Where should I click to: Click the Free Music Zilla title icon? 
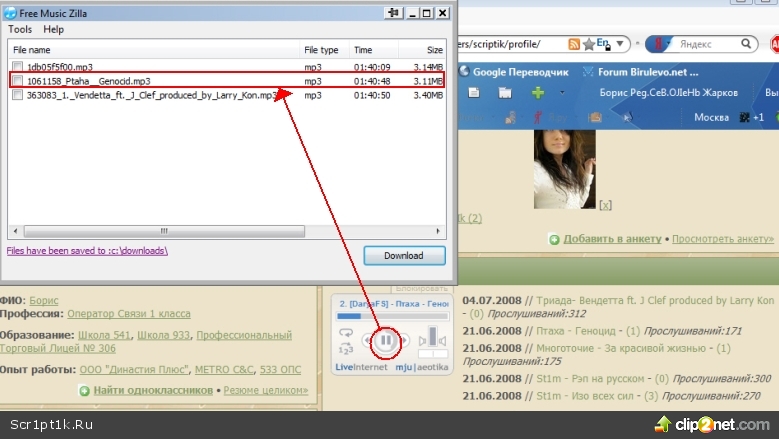coord(10,13)
